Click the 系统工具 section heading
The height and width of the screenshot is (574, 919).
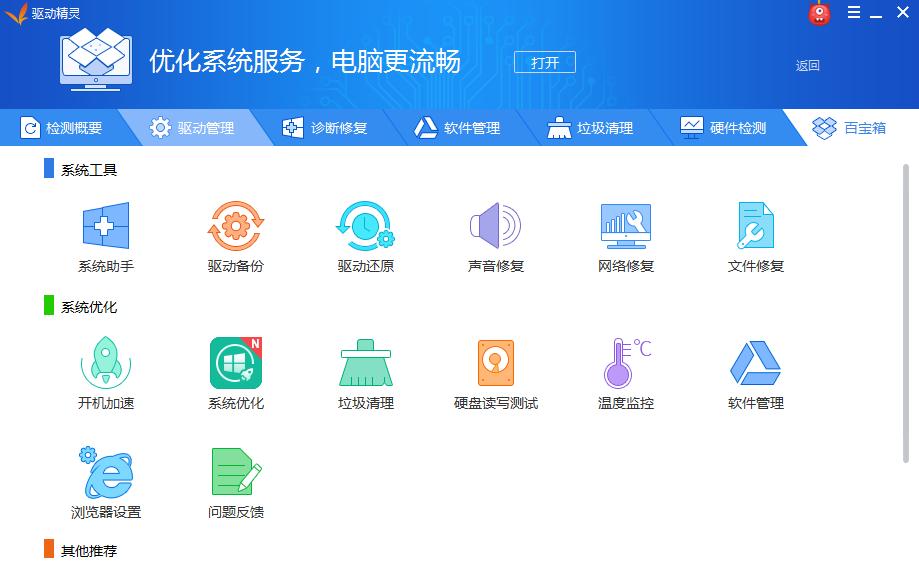(x=89, y=170)
